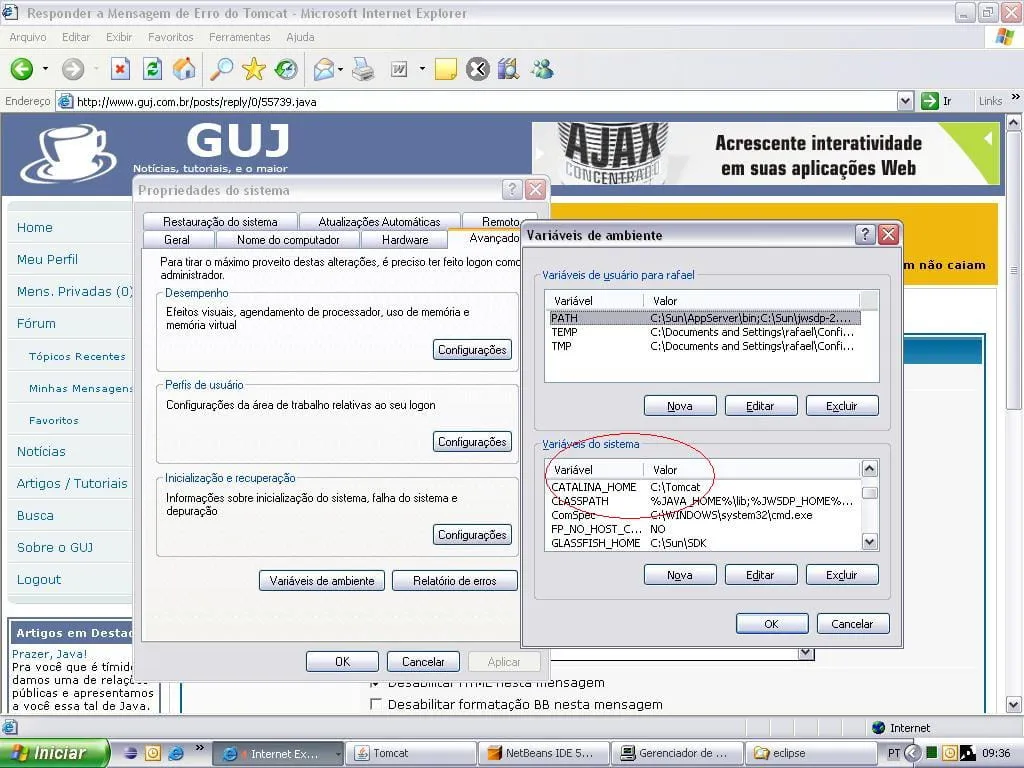Click the IE Forward arrow button
The image size is (1024, 768).
click(73, 69)
